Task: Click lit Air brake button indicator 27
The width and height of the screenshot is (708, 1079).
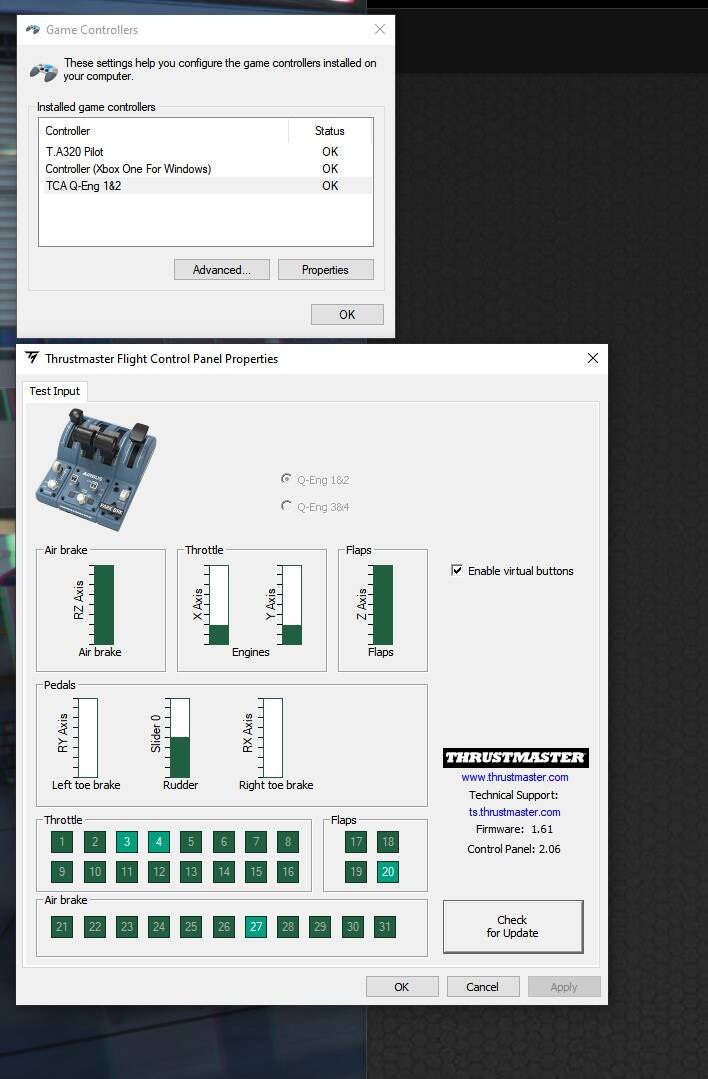Action: (x=256, y=926)
